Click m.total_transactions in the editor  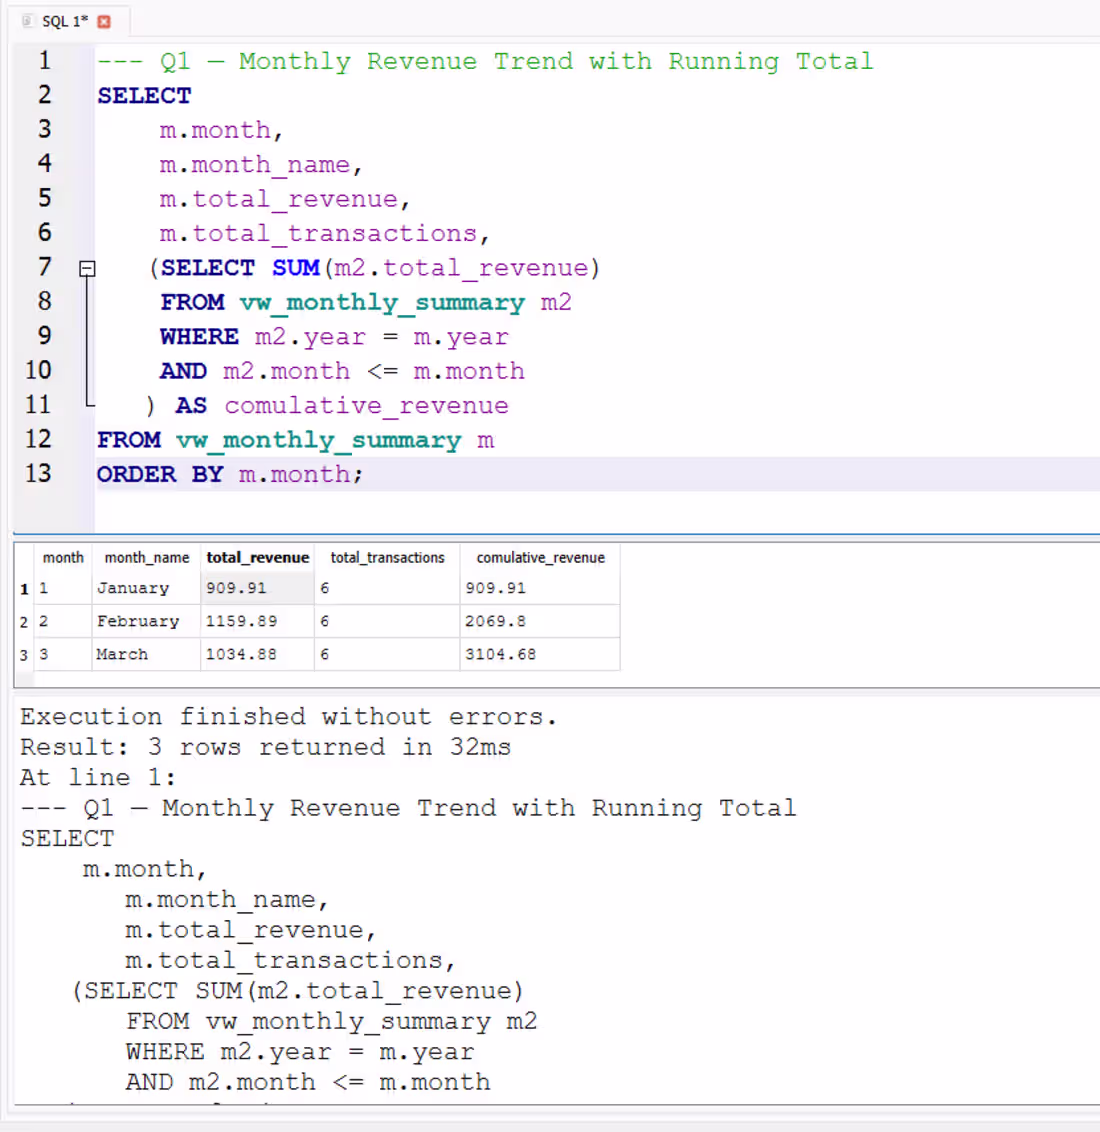[x=318, y=233]
